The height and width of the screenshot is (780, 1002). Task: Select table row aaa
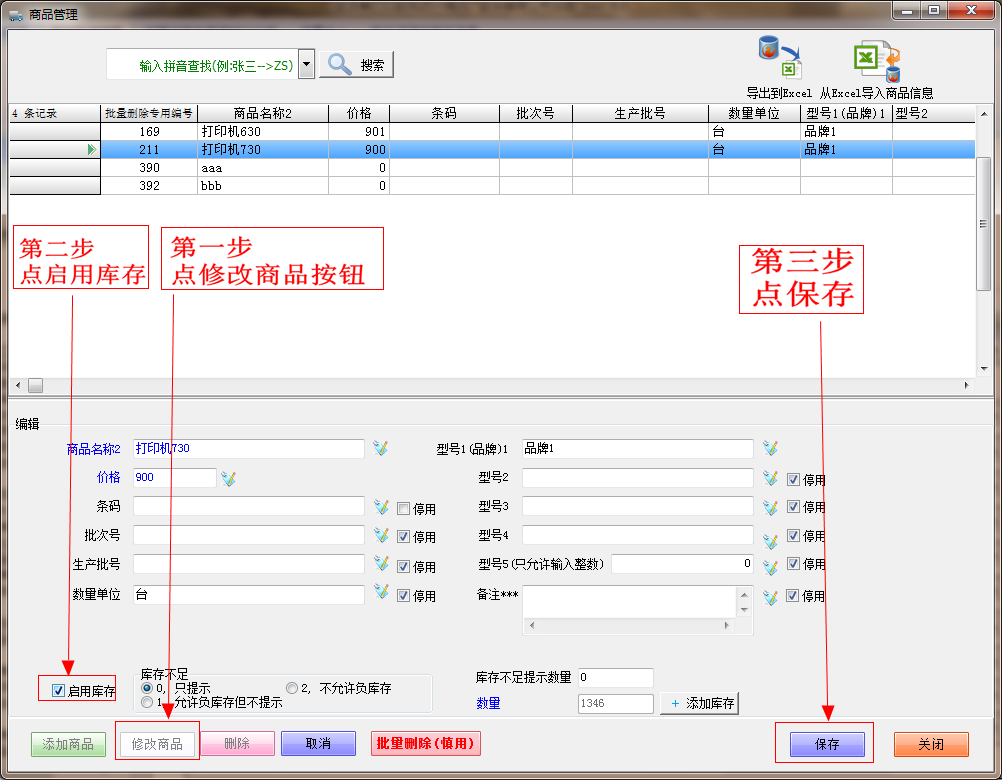coord(492,168)
